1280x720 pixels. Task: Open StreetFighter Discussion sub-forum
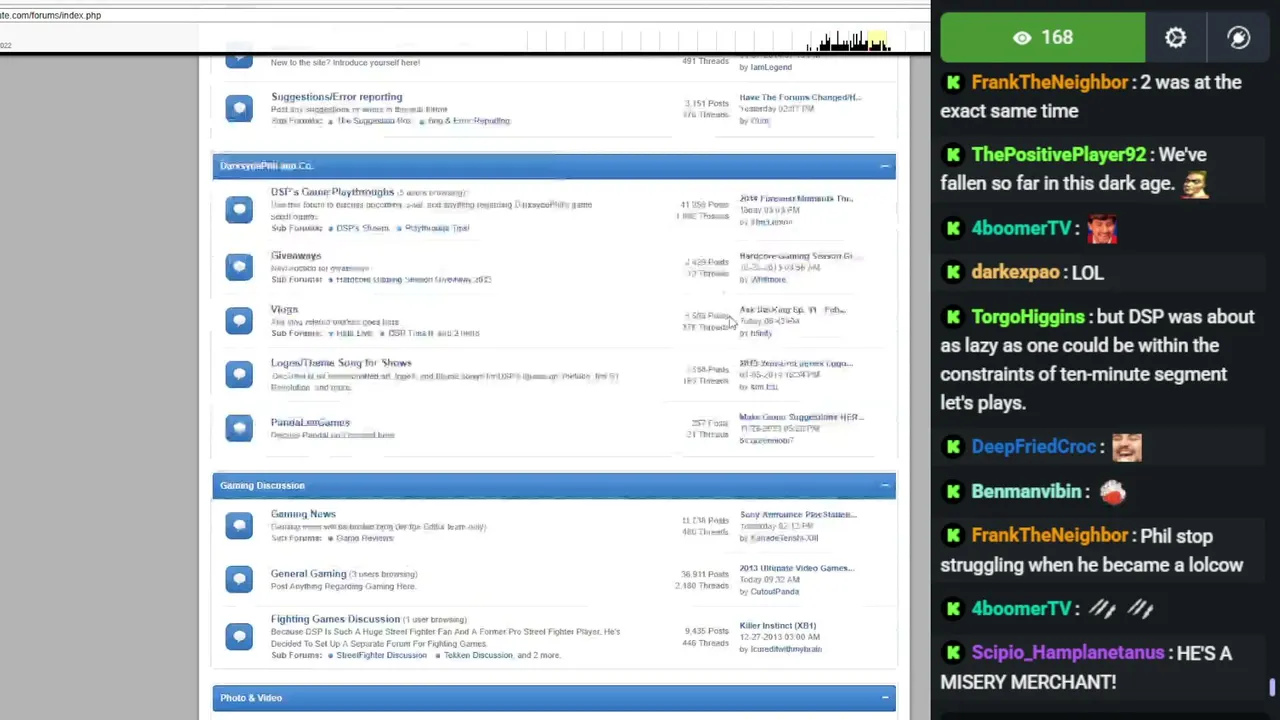[381, 655]
